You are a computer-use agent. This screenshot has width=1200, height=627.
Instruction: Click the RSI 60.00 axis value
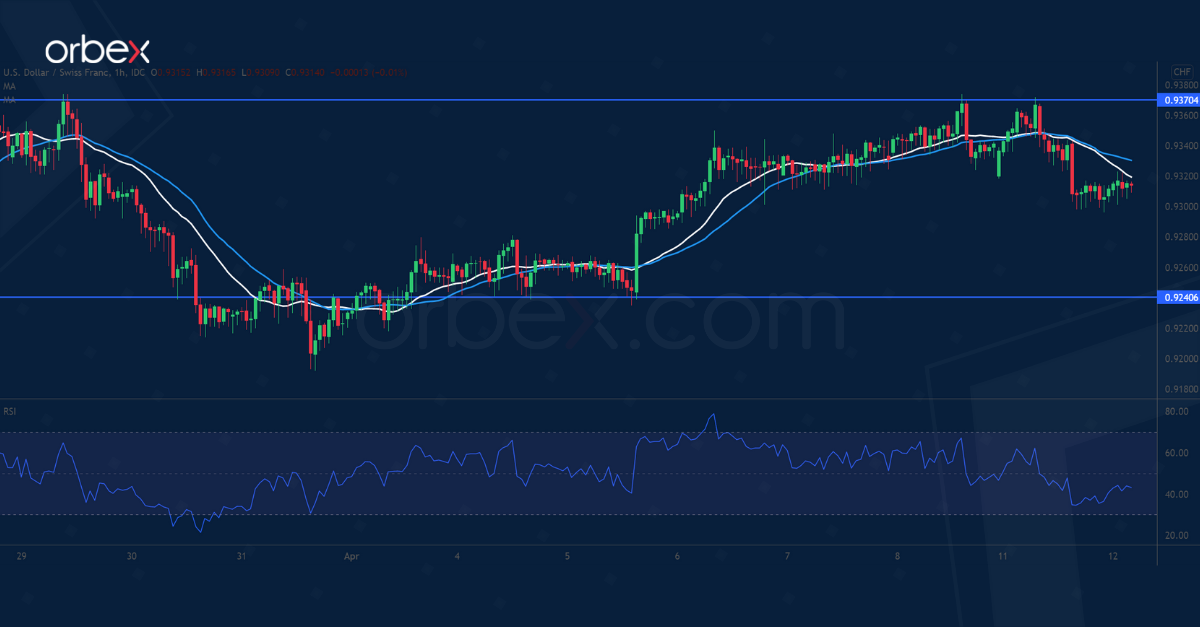[x=1176, y=453]
